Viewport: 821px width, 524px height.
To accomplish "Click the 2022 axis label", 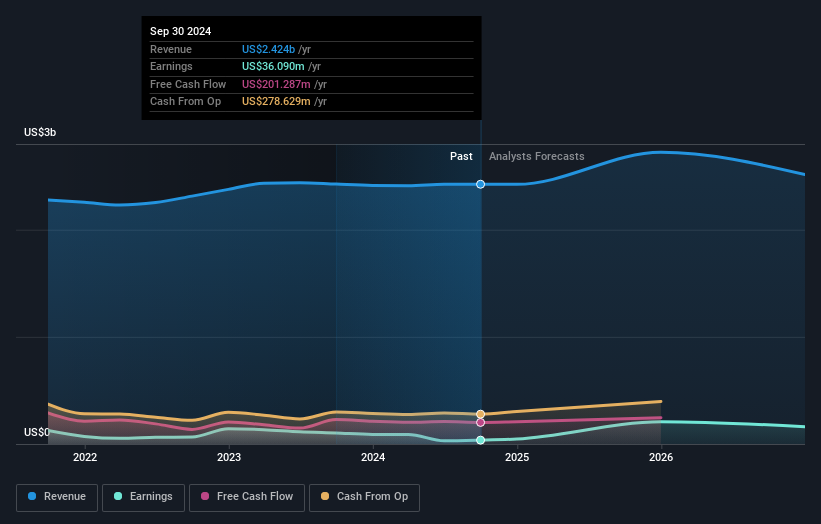I will 85,457.
